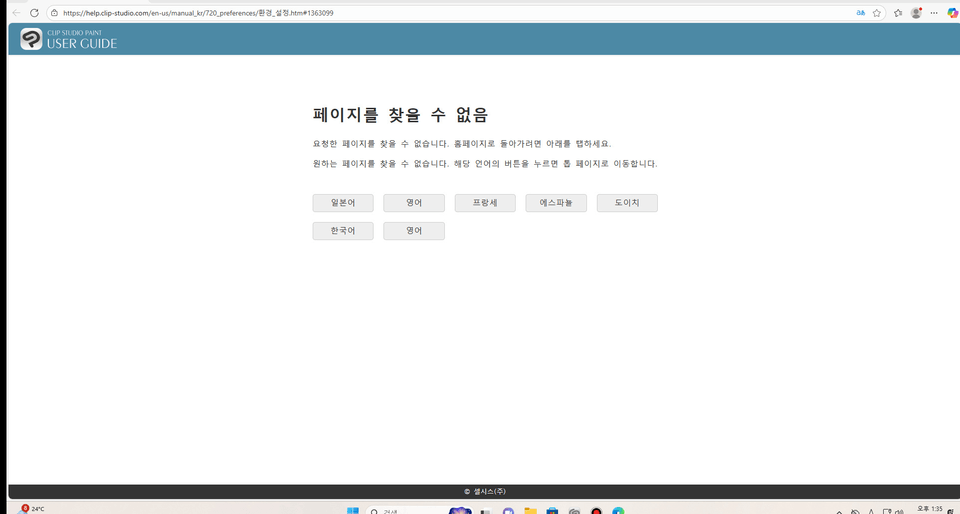Image resolution: width=960 pixels, height=514 pixels.
Task: Open the taskbar clock showing 오후 1:35
Action: coord(929,509)
